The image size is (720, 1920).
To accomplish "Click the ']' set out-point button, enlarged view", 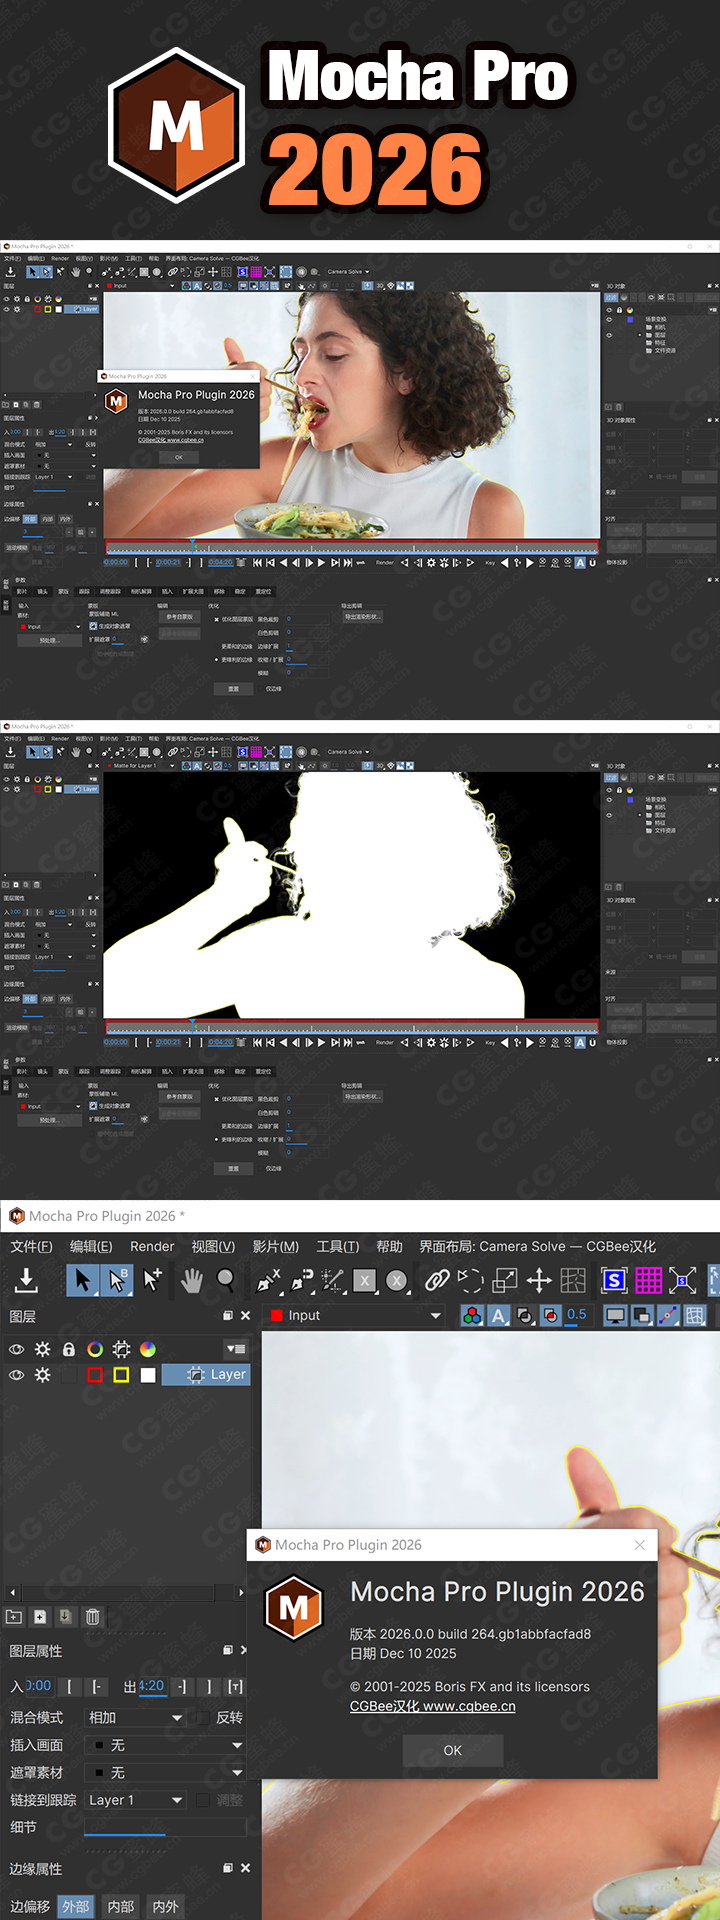I will [209, 1686].
